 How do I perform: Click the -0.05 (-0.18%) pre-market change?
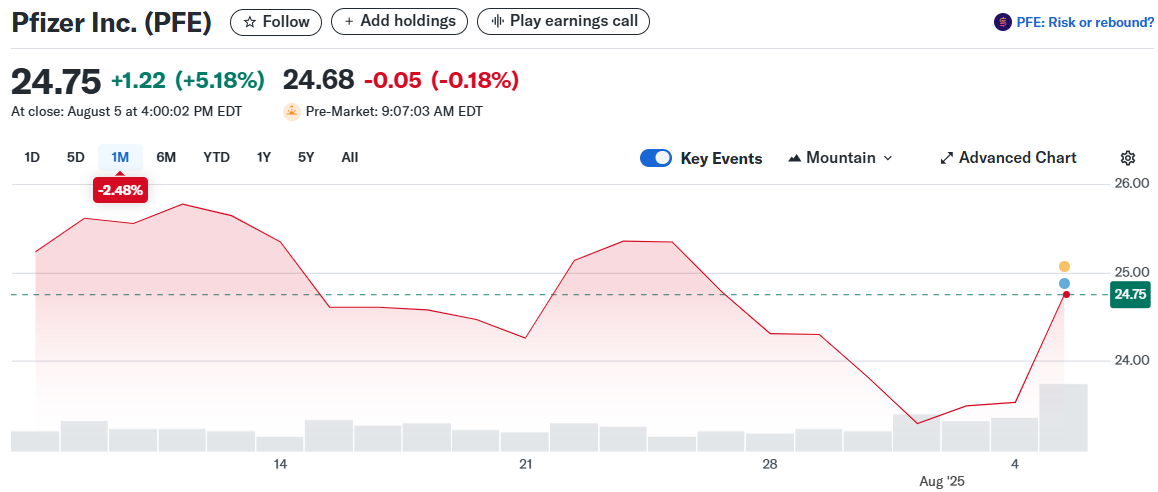pyautogui.click(x=442, y=80)
